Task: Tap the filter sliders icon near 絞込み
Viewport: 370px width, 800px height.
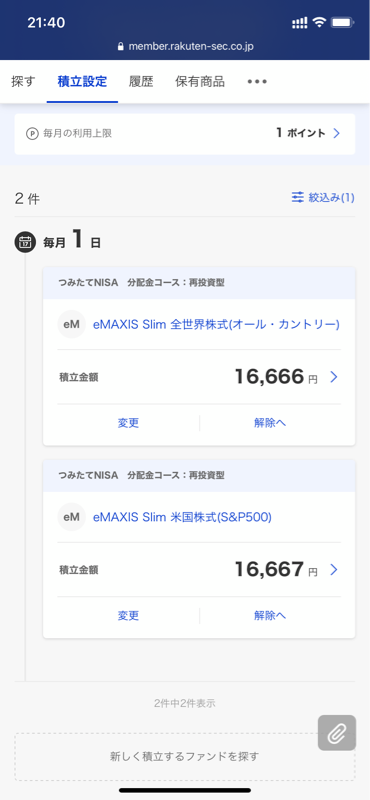Action: tap(298, 197)
